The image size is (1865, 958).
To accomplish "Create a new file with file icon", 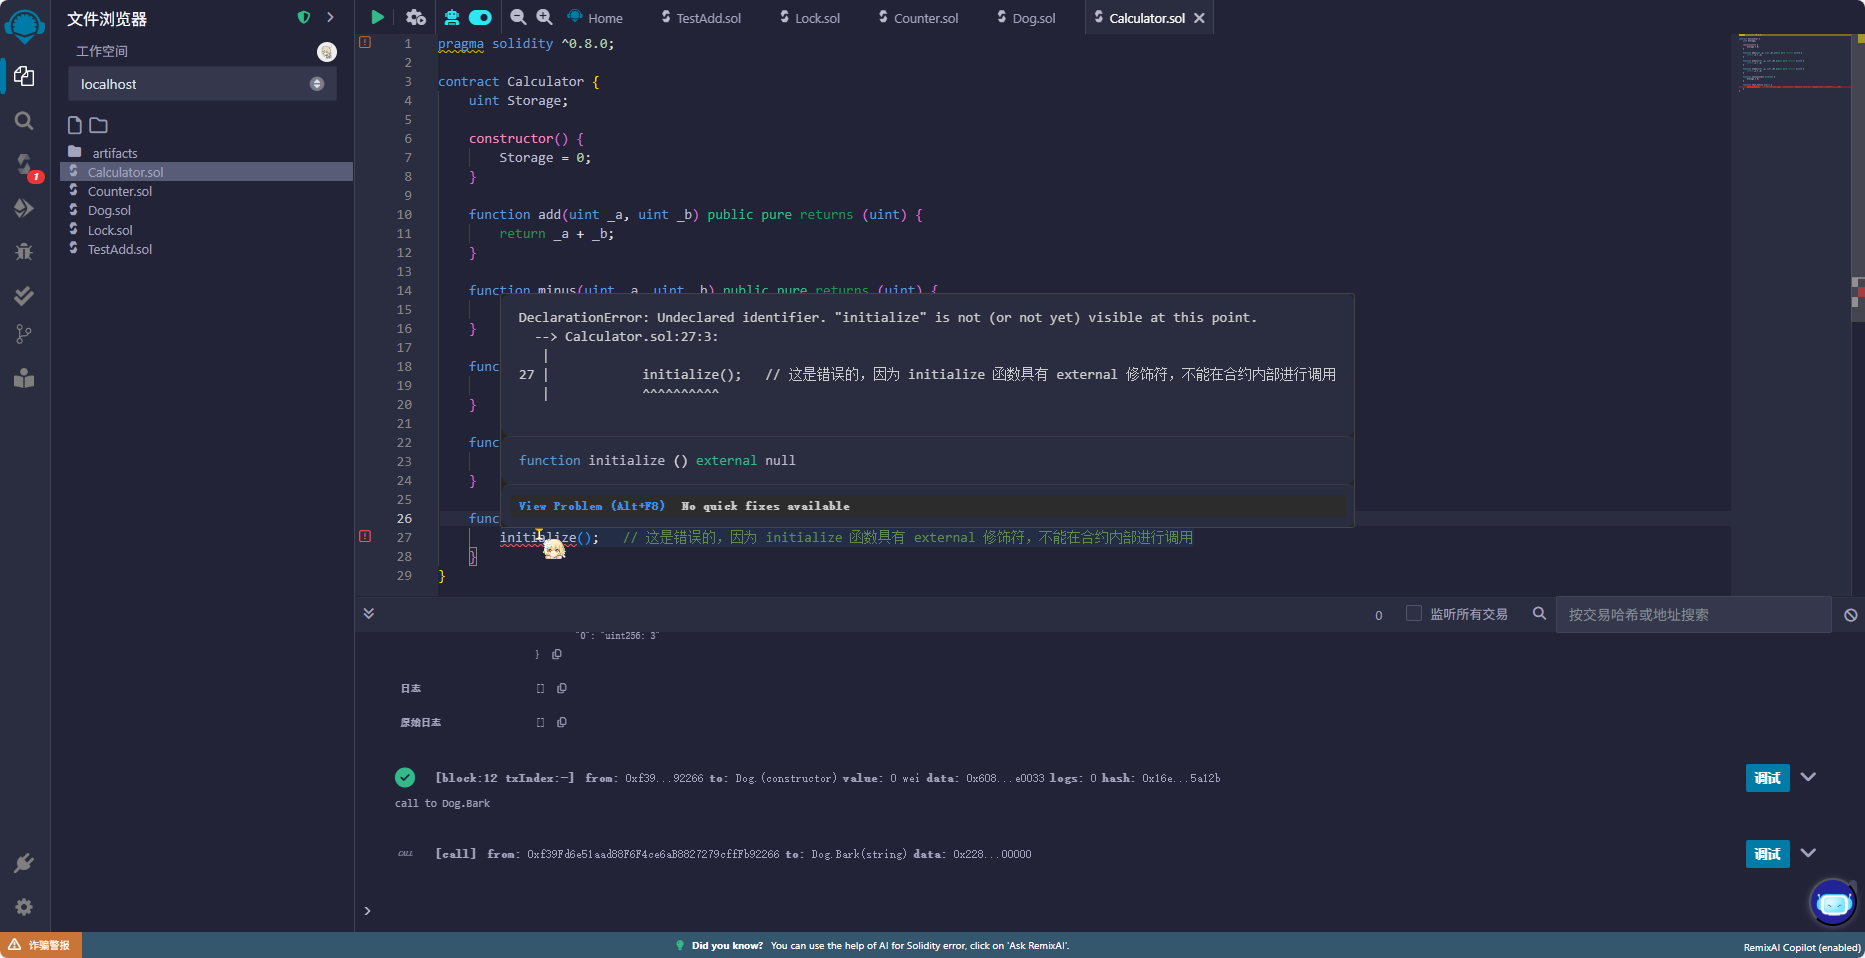I will (75, 125).
